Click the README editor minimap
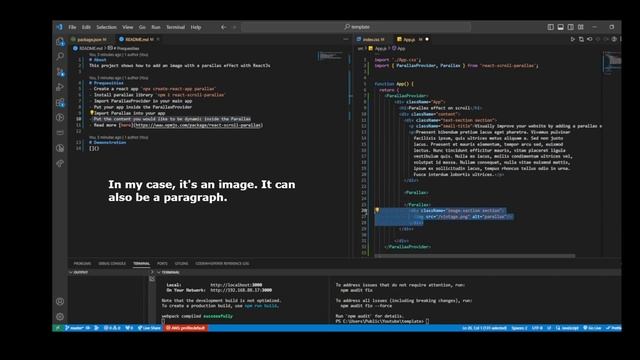Image resolution: width=640 pixels, height=360 pixels. [330, 56]
